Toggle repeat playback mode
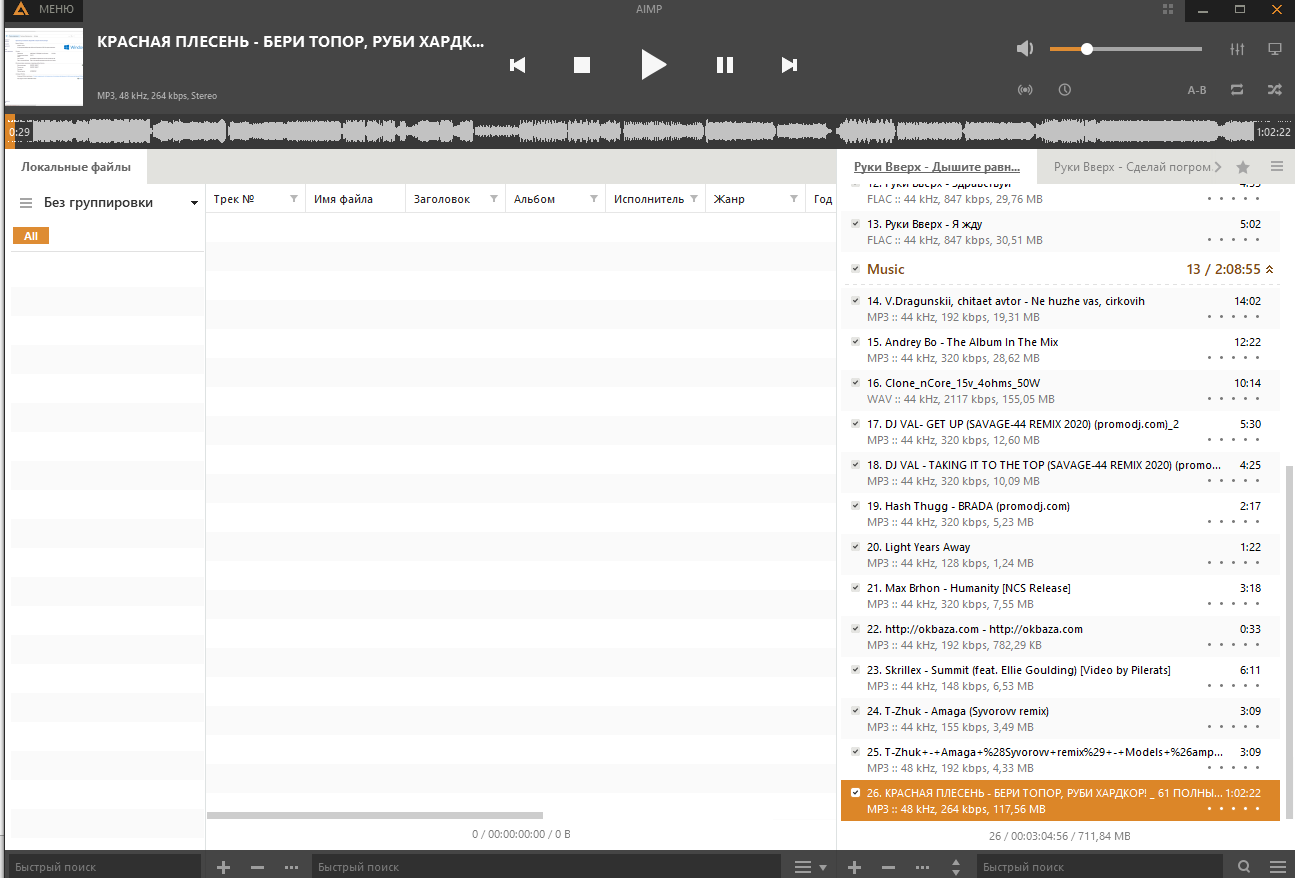The width and height of the screenshot is (1295, 878). (1237, 90)
